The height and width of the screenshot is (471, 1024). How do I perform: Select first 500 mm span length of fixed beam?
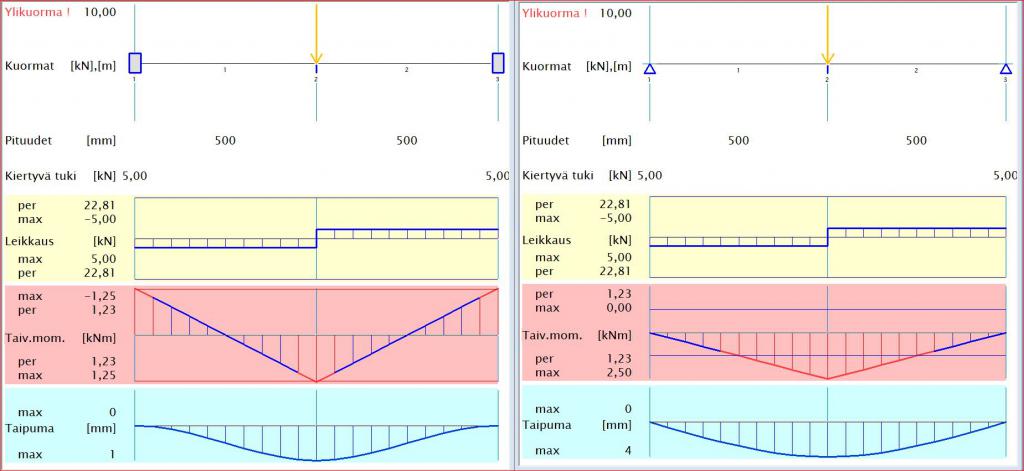[225, 141]
